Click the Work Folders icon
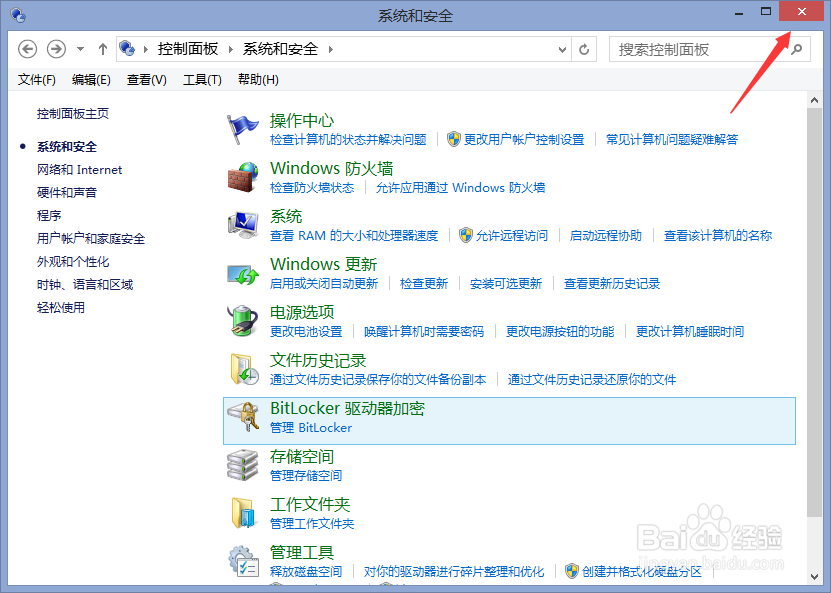This screenshot has height=593, width=831. pos(243,513)
